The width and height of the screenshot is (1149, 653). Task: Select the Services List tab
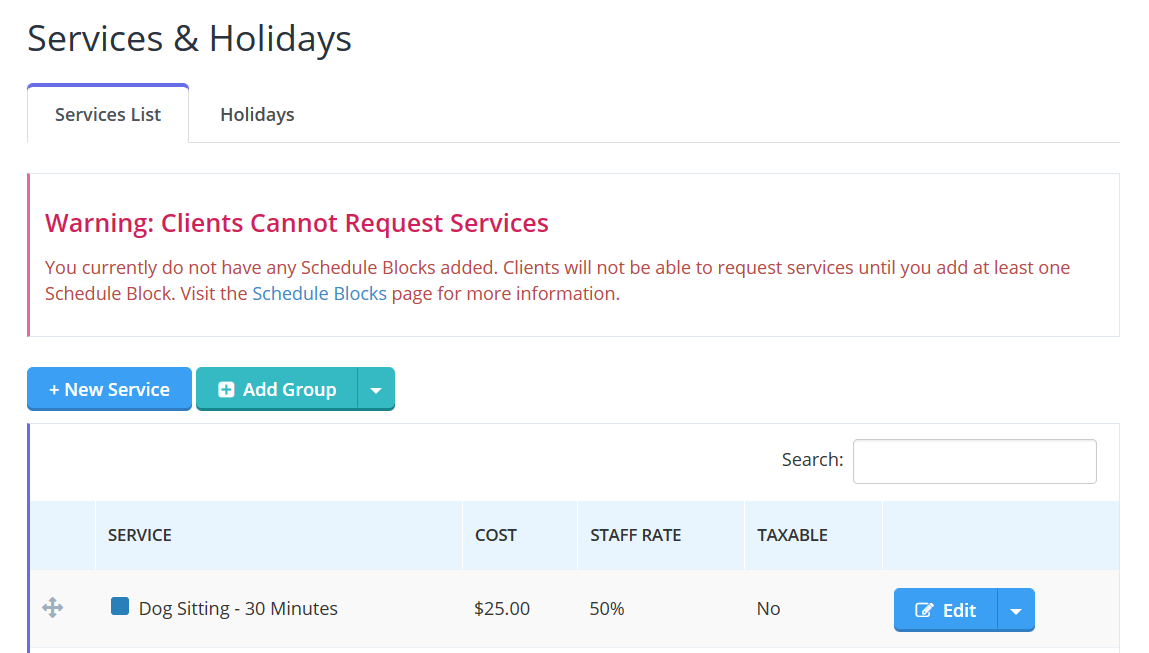[108, 114]
